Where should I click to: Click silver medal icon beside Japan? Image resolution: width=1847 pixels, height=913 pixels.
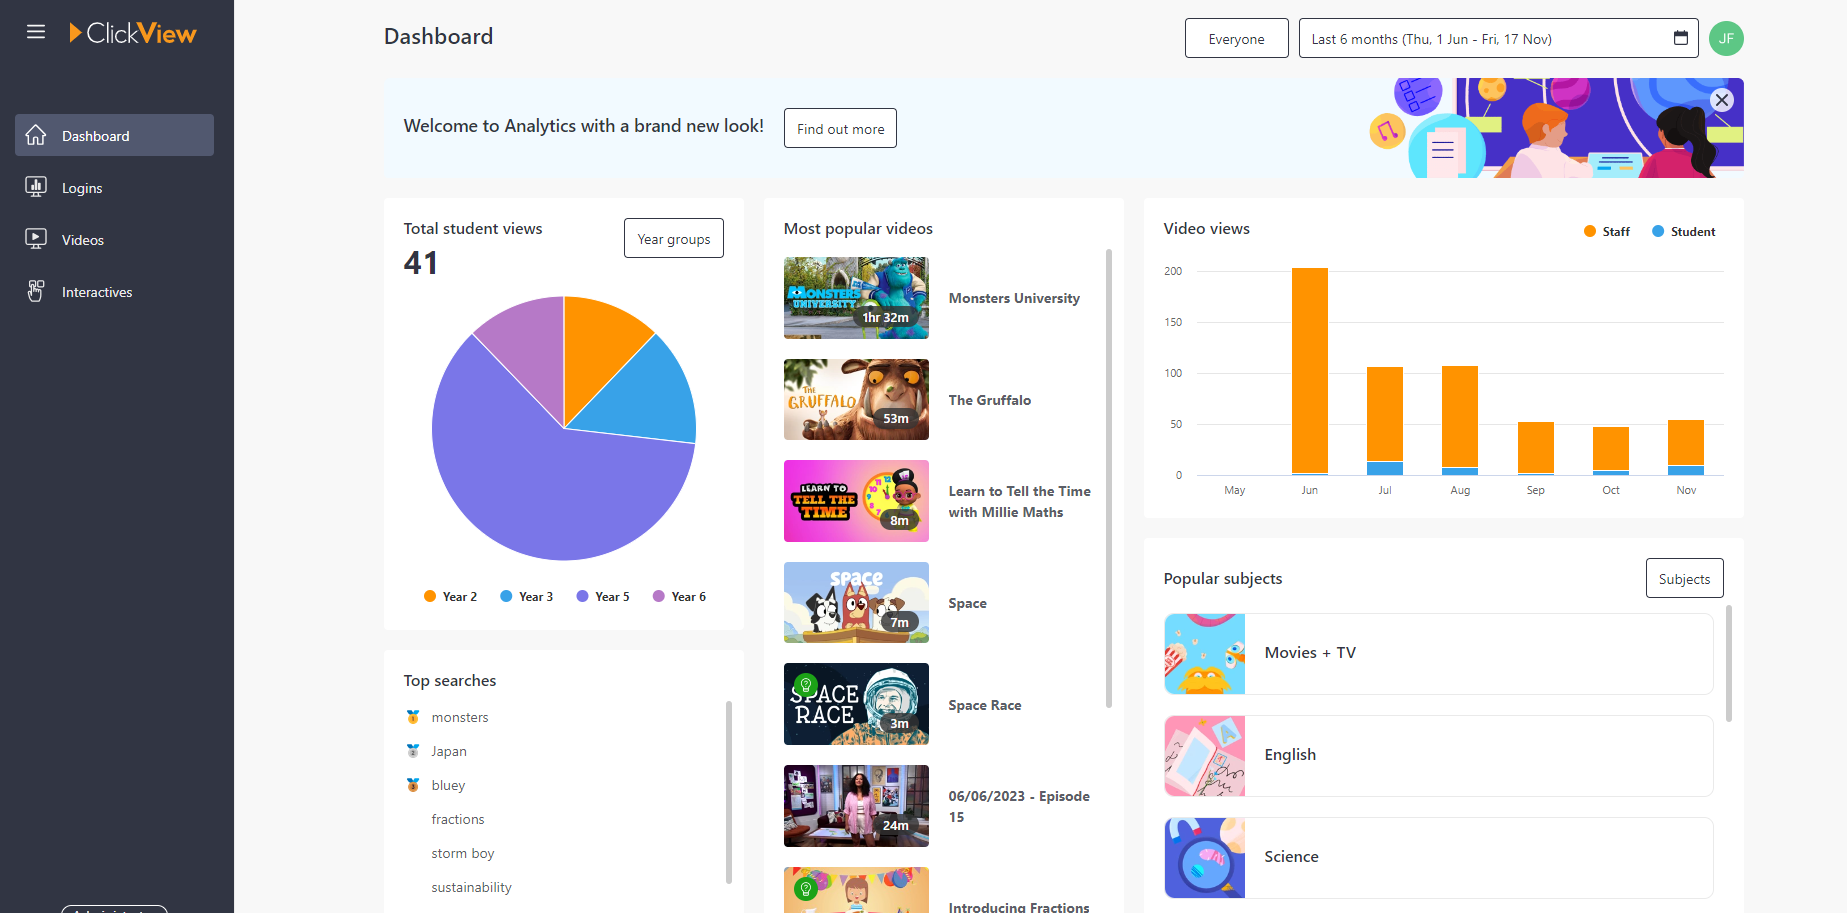pyautogui.click(x=413, y=751)
